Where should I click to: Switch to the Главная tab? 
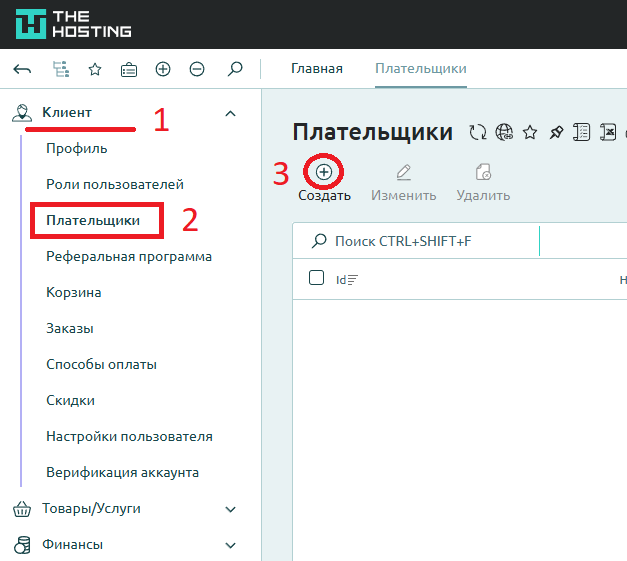pos(317,69)
